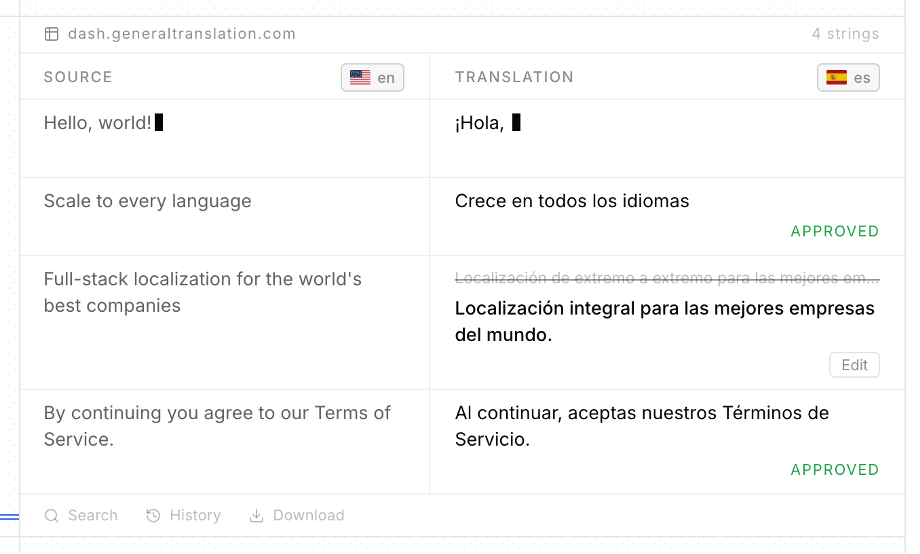This screenshot has height=554, width=920.
Task: Click the SOURCE column header
Action: (x=78, y=77)
